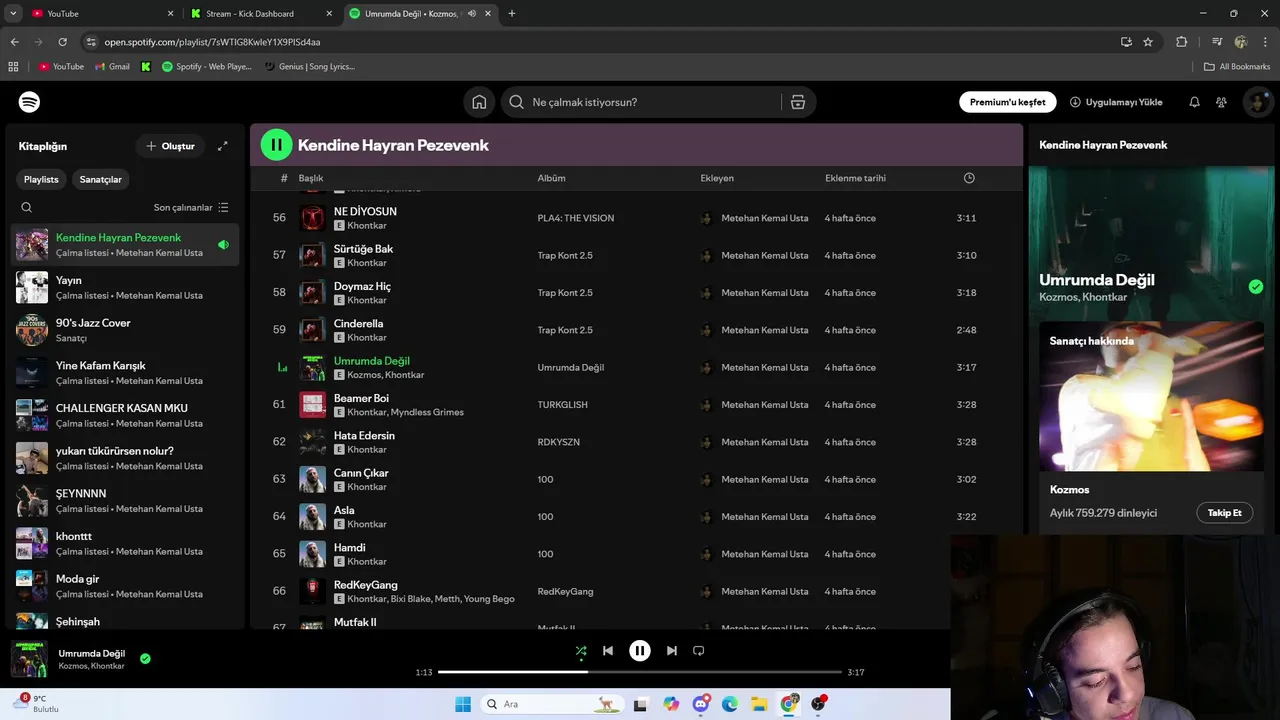This screenshot has height=720, width=1280.
Task: Reload the browser page
Action: coord(62,42)
